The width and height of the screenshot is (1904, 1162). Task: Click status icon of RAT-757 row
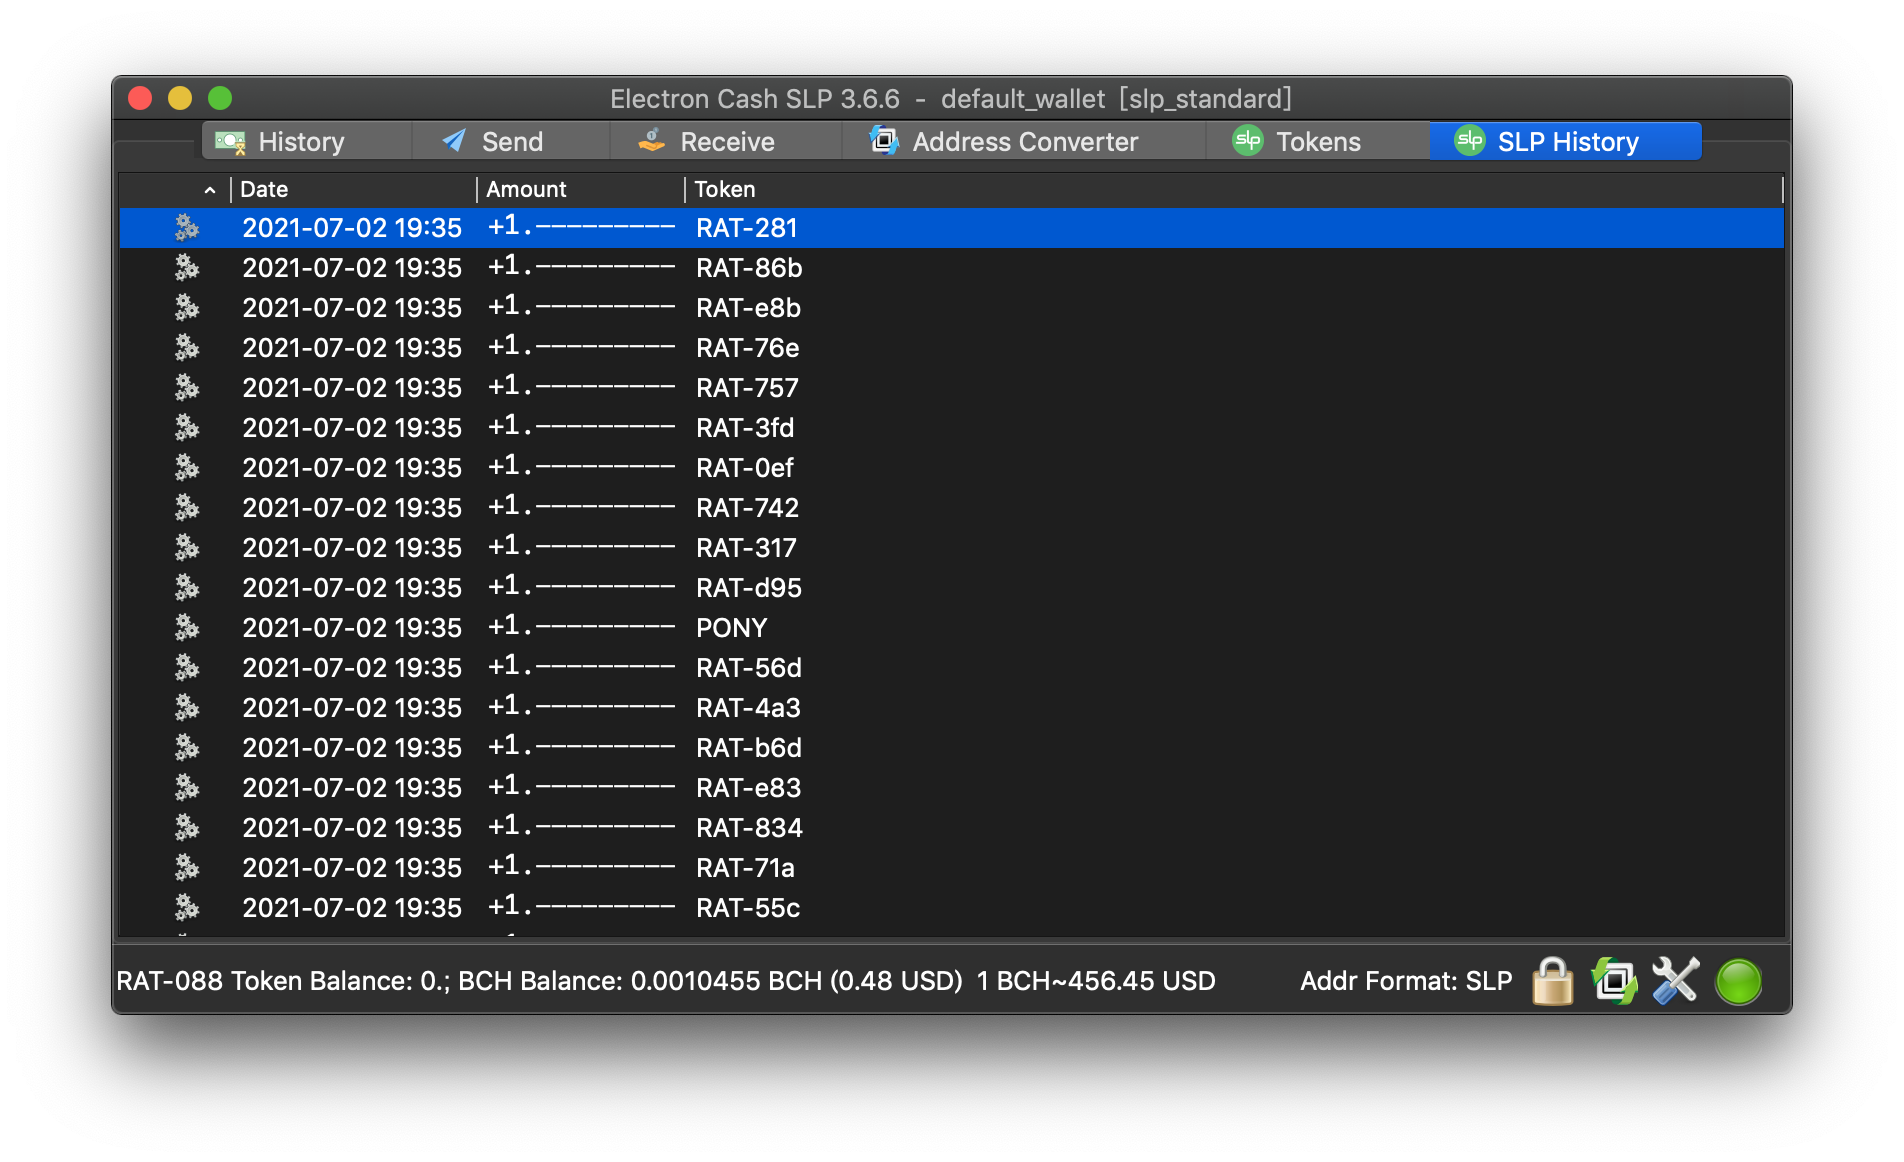[187, 388]
